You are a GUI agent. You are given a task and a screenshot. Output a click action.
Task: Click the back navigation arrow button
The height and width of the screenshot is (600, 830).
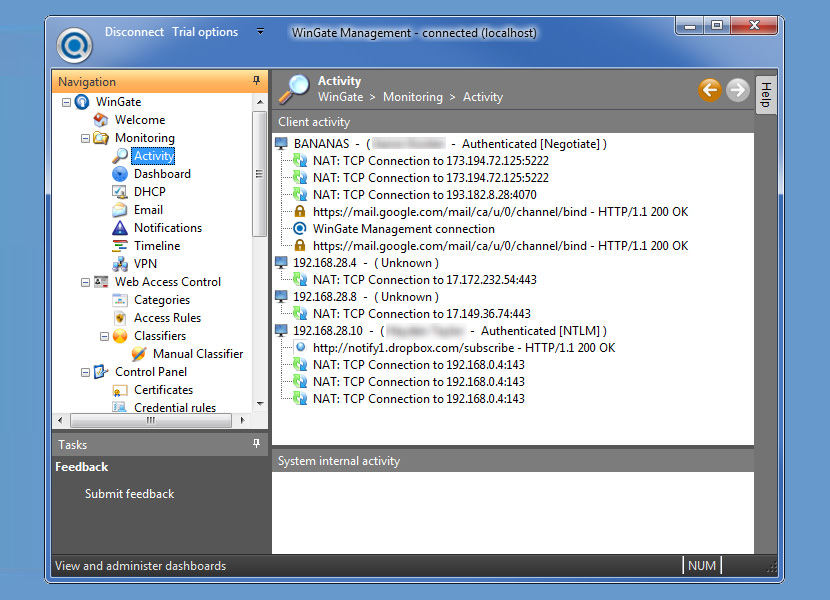point(710,89)
